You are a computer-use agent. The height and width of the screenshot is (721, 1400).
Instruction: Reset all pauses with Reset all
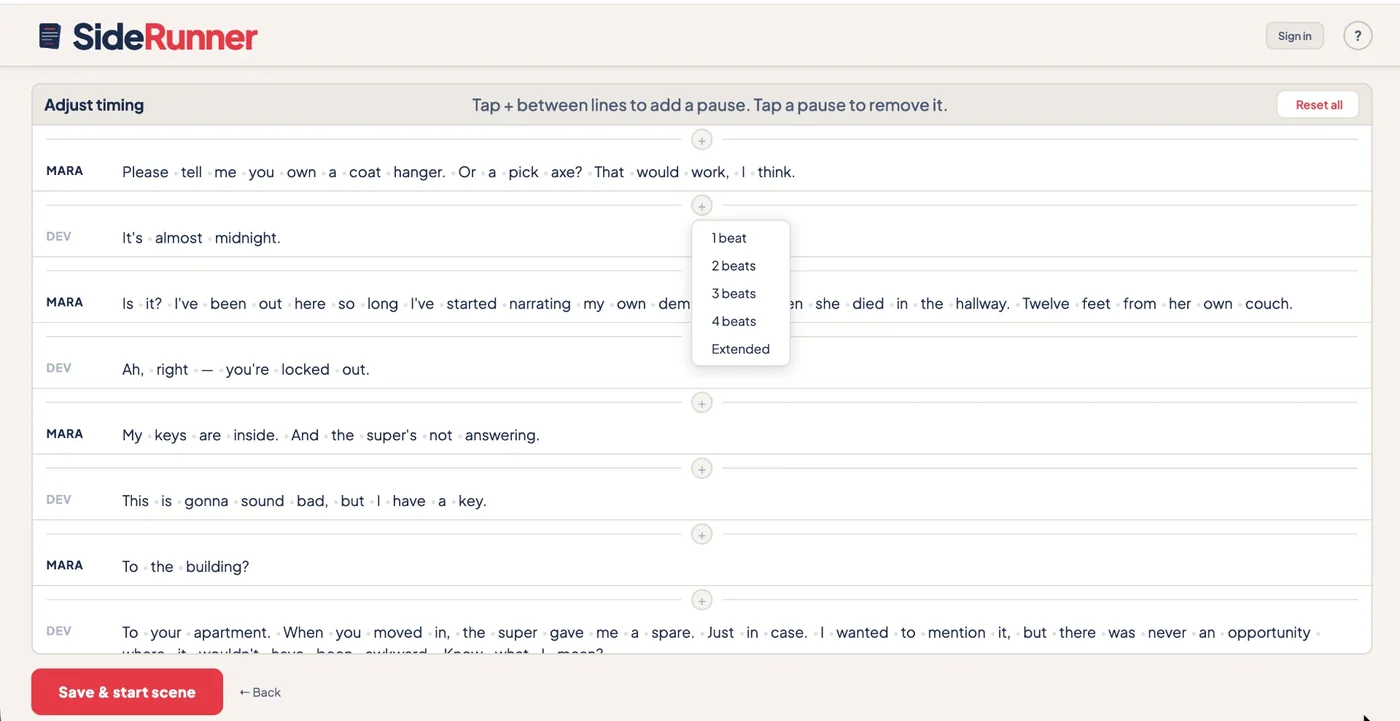pyautogui.click(x=1319, y=105)
